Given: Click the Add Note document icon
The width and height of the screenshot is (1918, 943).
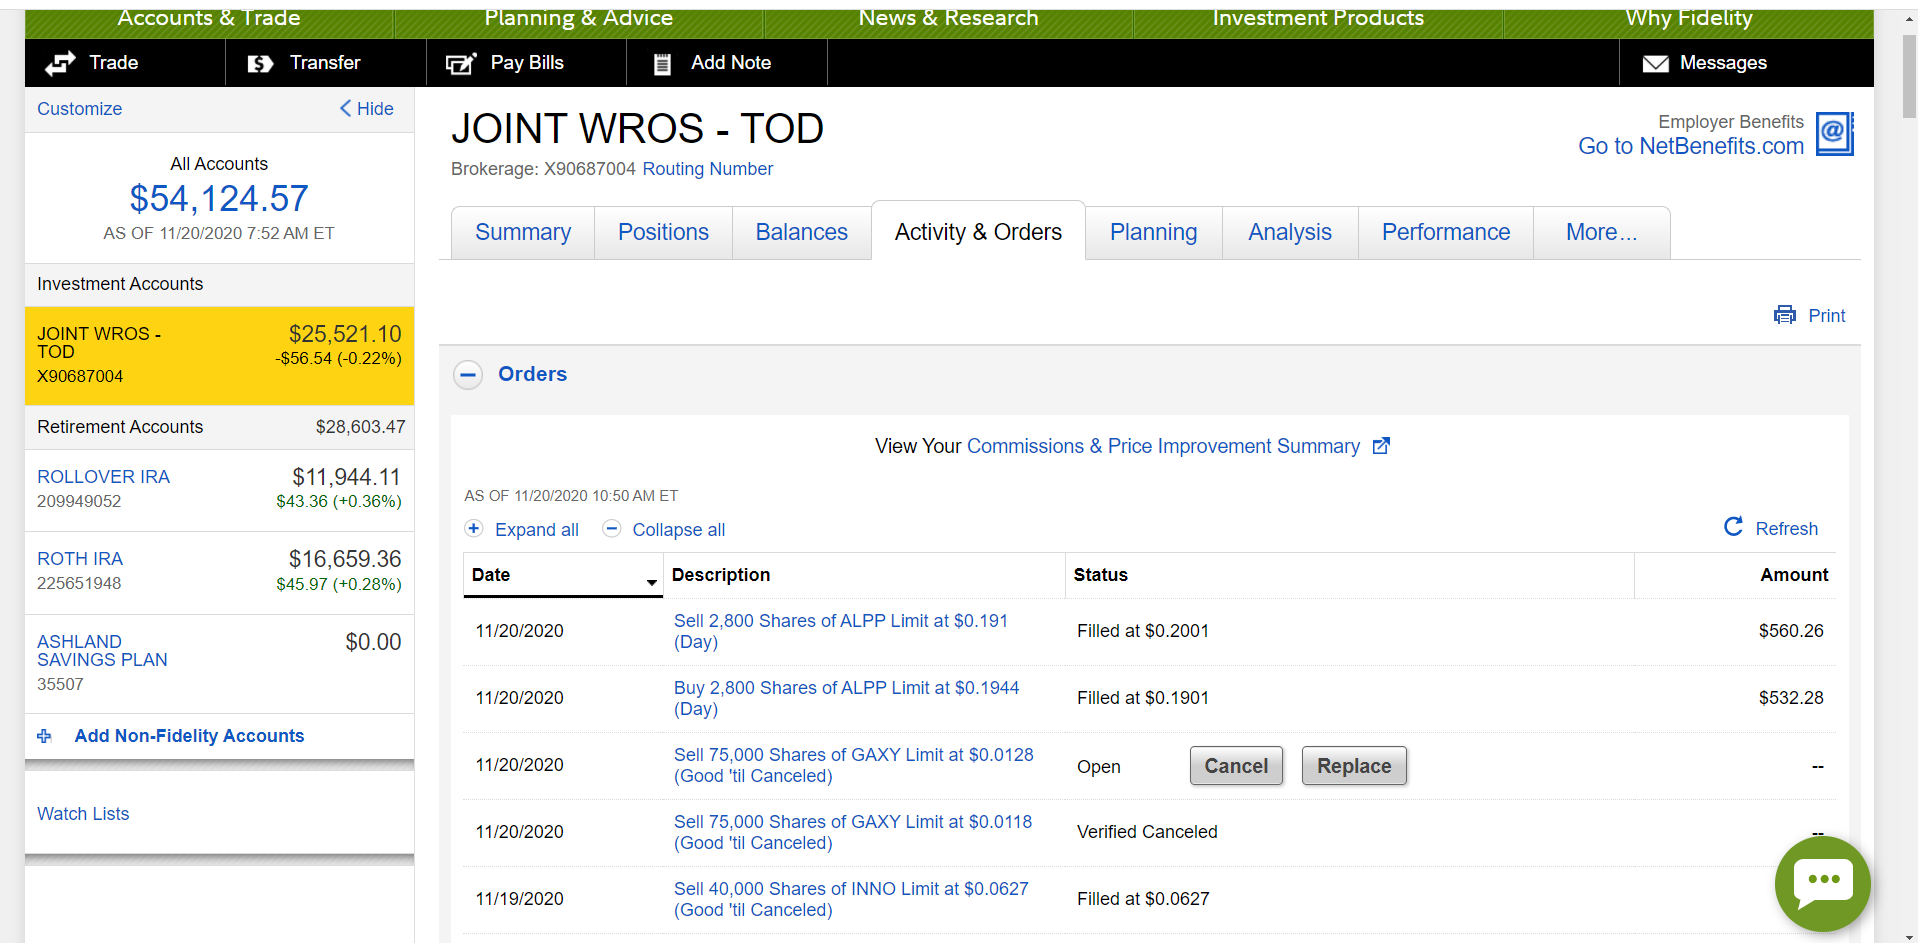Looking at the screenshot, I should pos(662,64).
